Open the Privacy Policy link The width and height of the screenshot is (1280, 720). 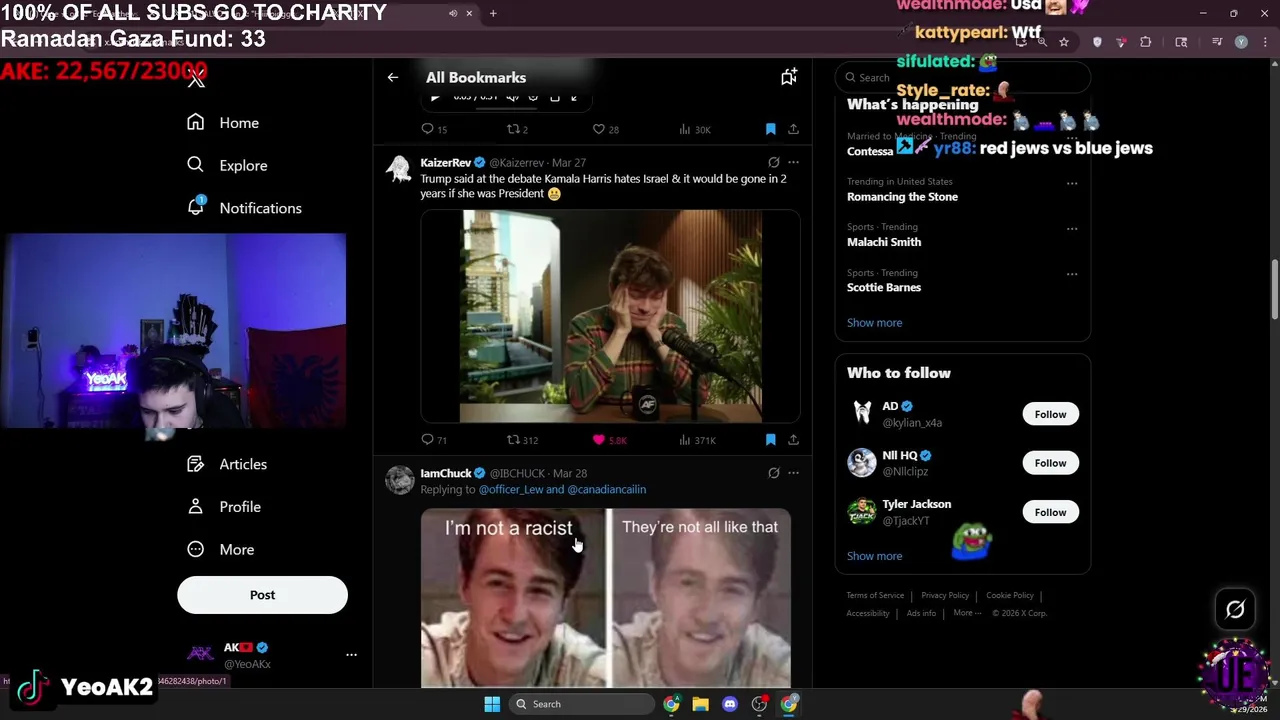945,595
